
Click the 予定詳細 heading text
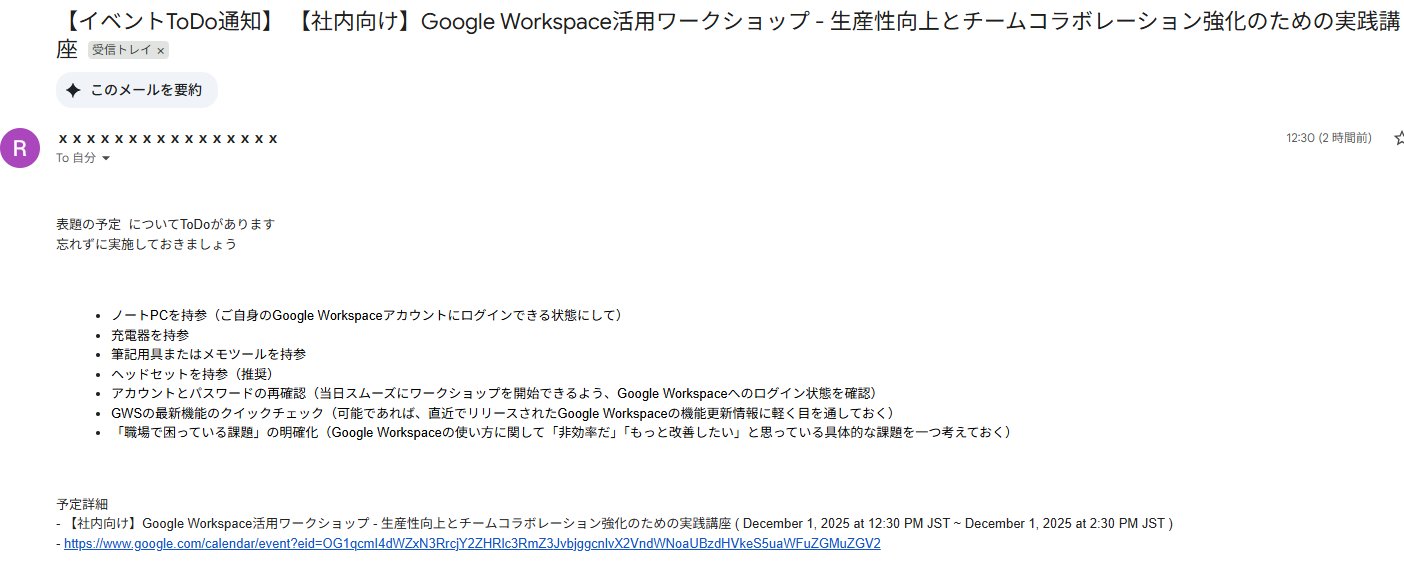(x=82, y=504)
